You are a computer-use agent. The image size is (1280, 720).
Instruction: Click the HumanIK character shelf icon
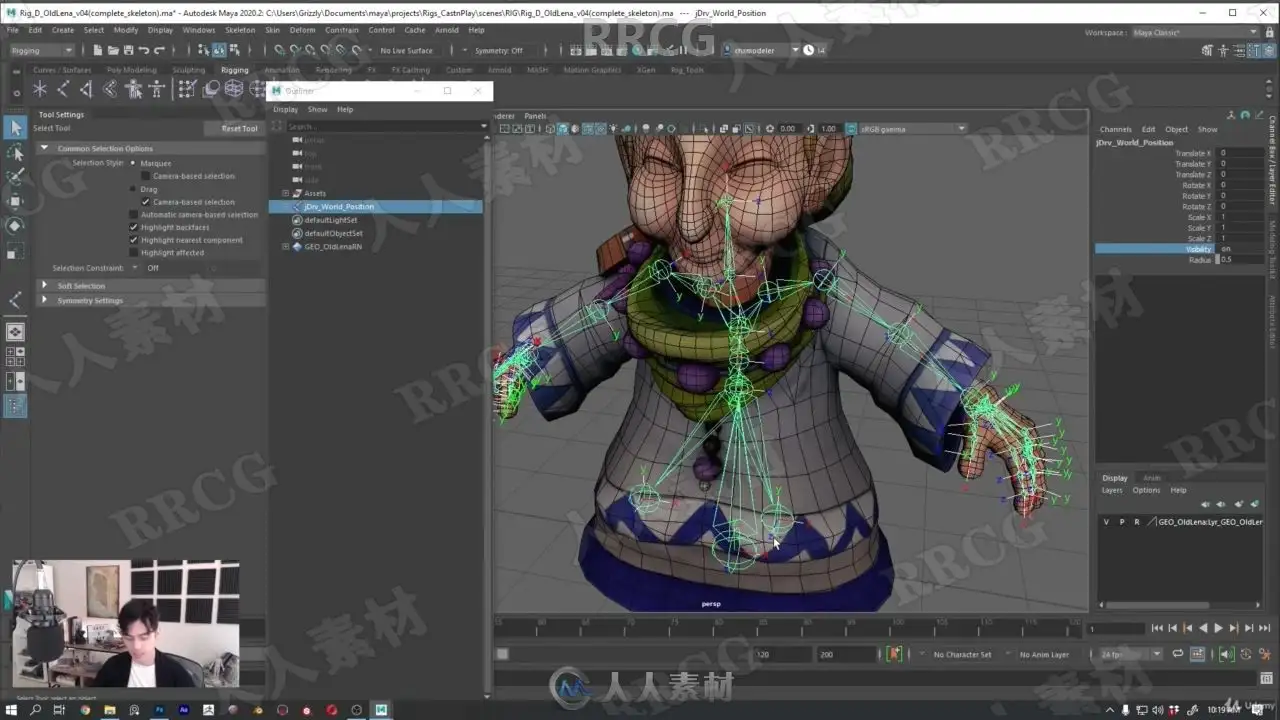click(x=157, y=90)
